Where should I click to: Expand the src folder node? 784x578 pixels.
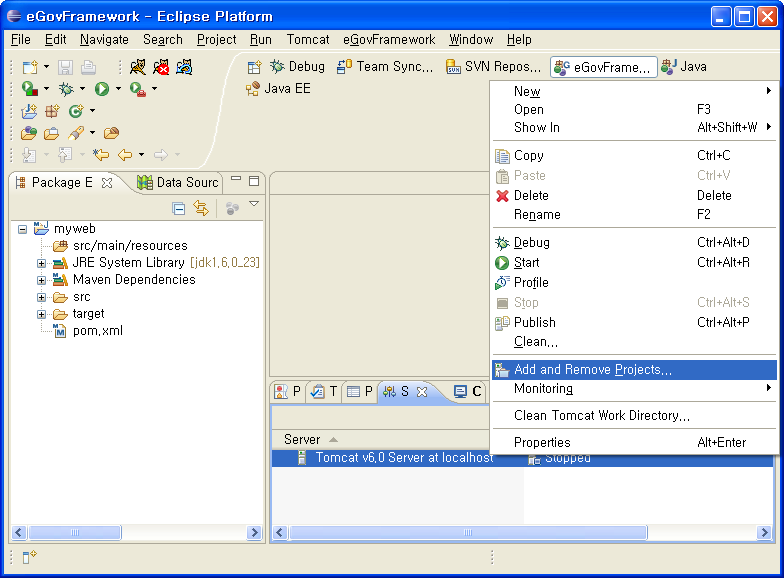coord(42,298)
